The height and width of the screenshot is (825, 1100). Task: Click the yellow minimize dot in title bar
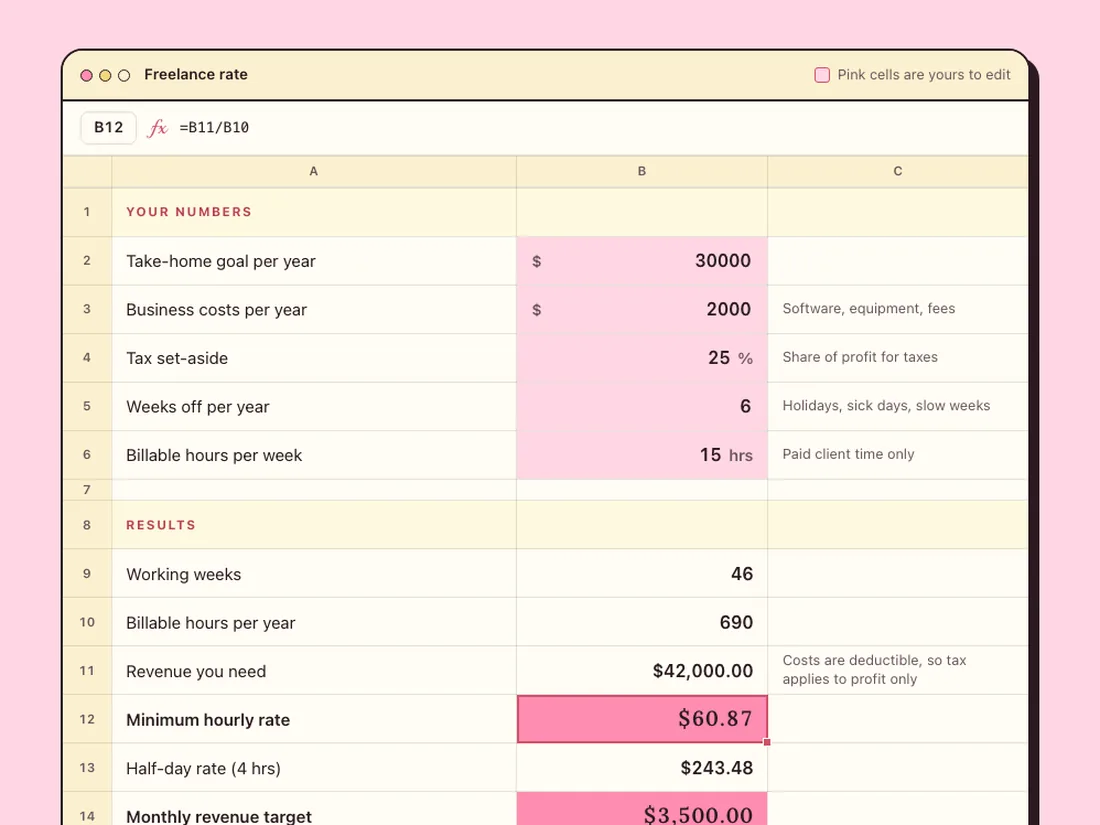pos(105,75)
